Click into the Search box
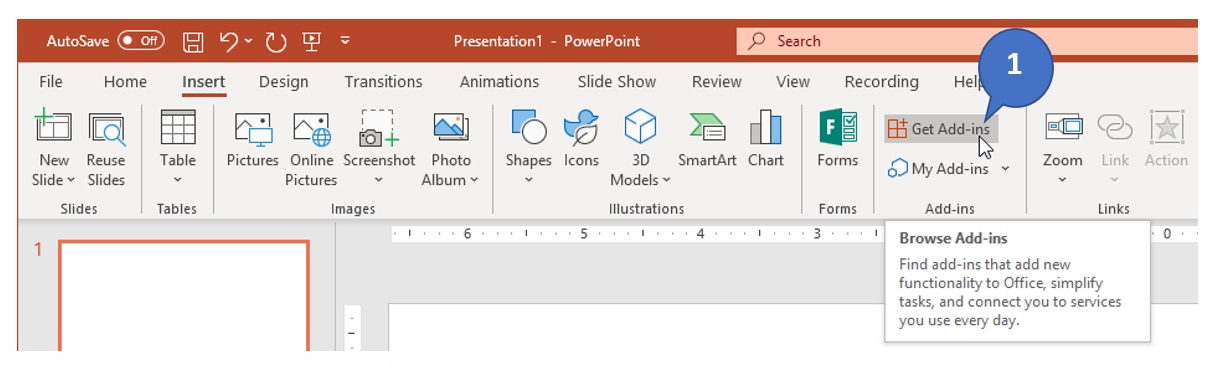 tap(967, 41)
